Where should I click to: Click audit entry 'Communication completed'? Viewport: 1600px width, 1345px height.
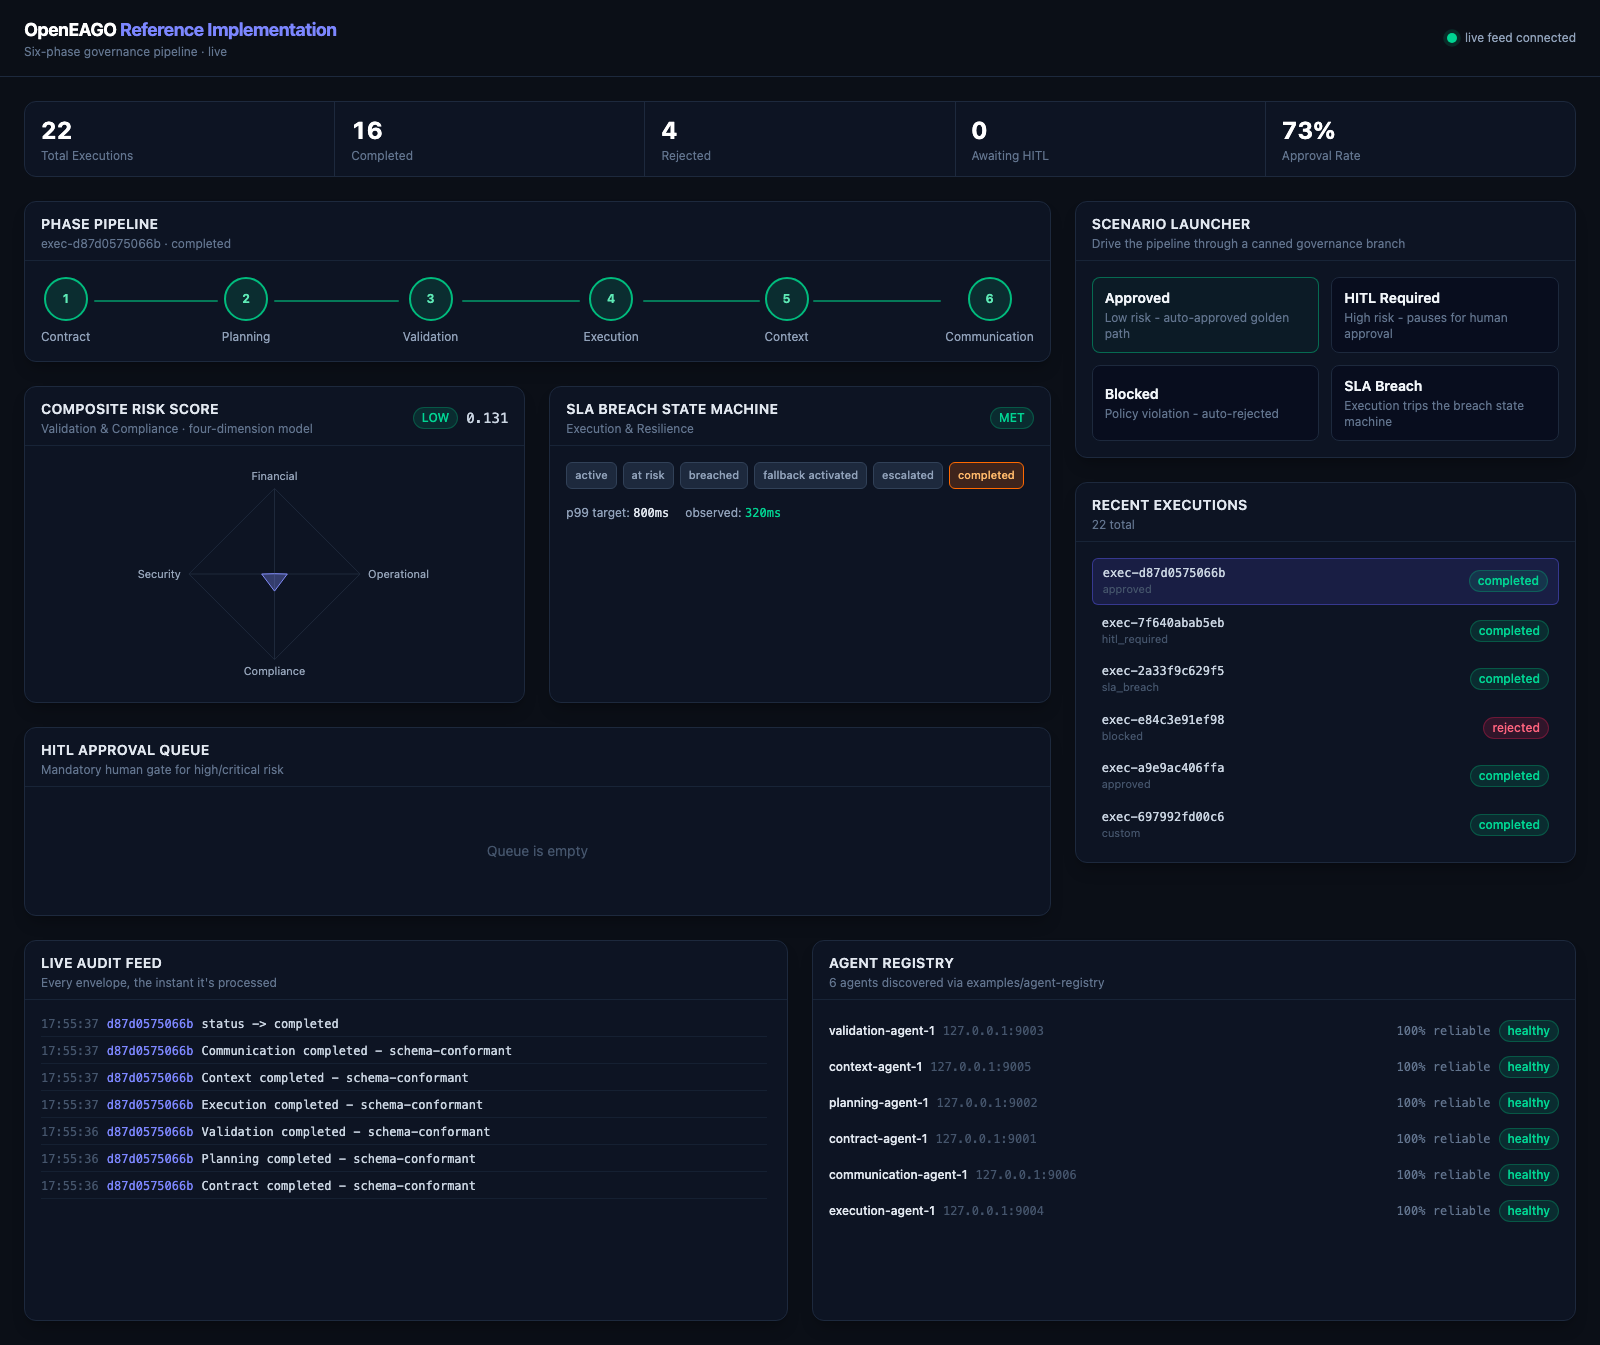(x=405, y=1051)
